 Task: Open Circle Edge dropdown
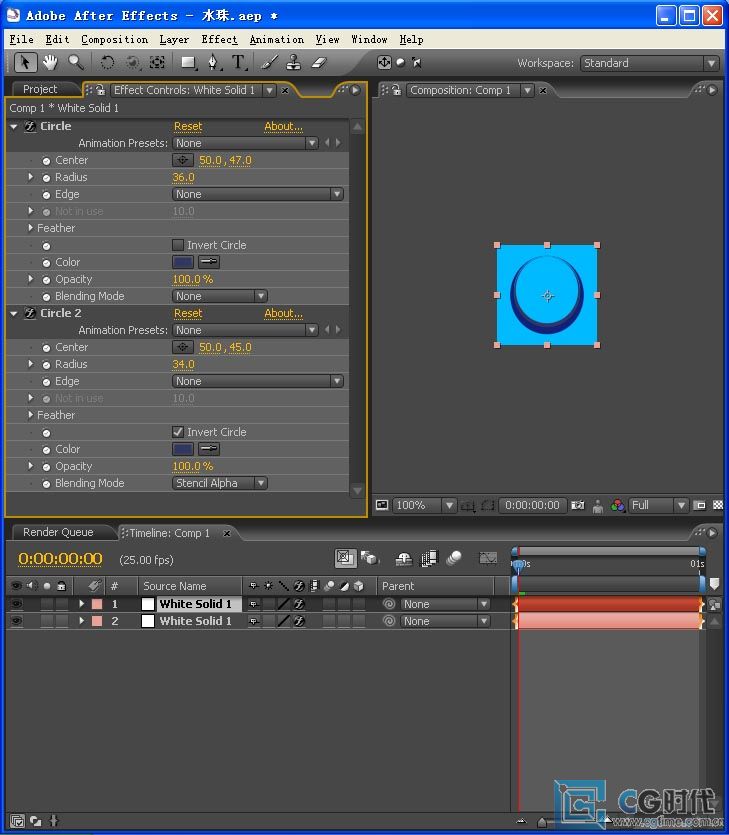coord(257,194)
